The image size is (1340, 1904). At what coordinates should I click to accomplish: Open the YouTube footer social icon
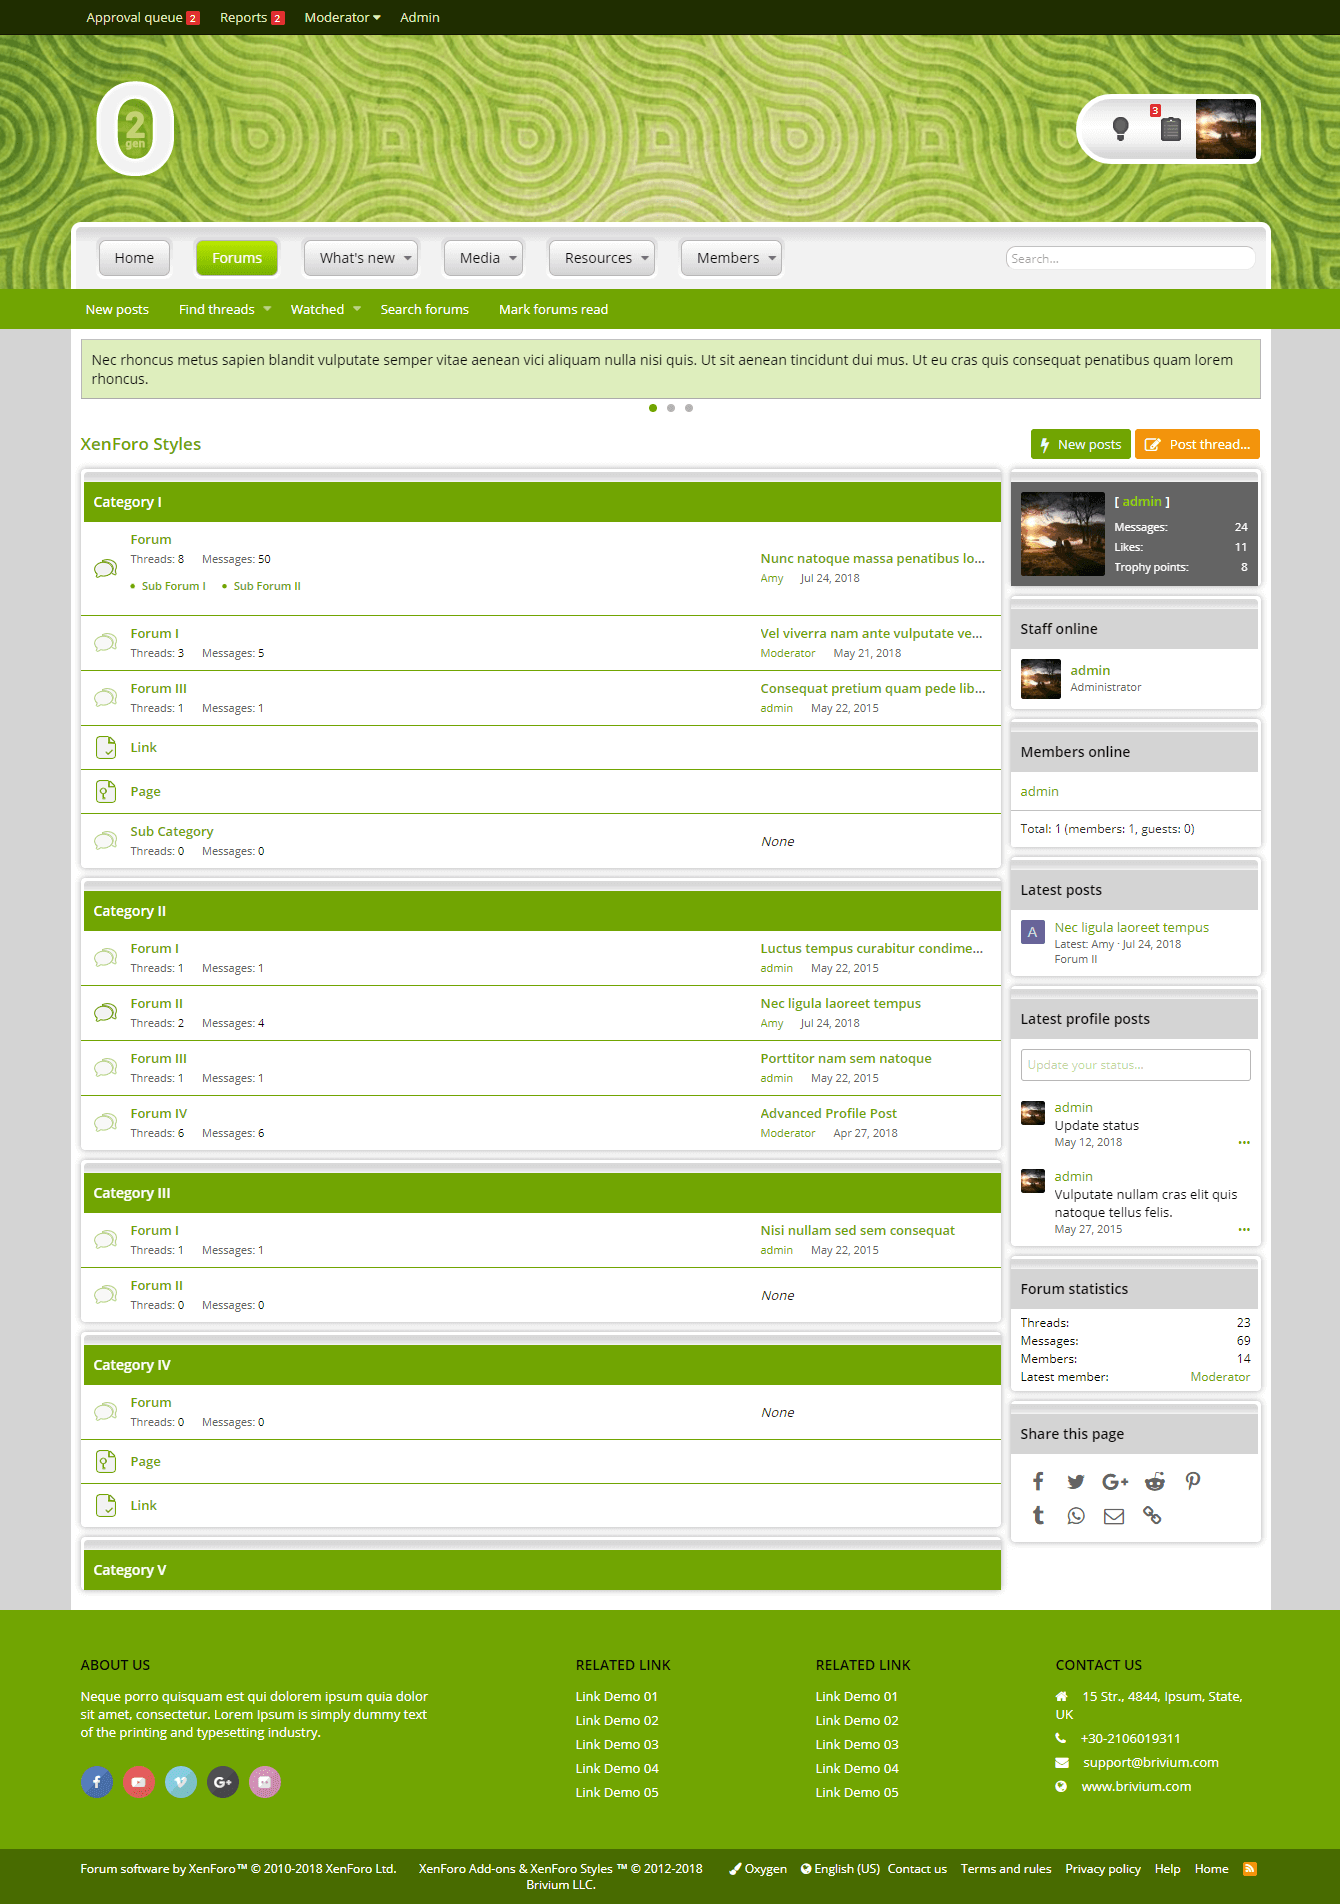(x=138, y=1782)
